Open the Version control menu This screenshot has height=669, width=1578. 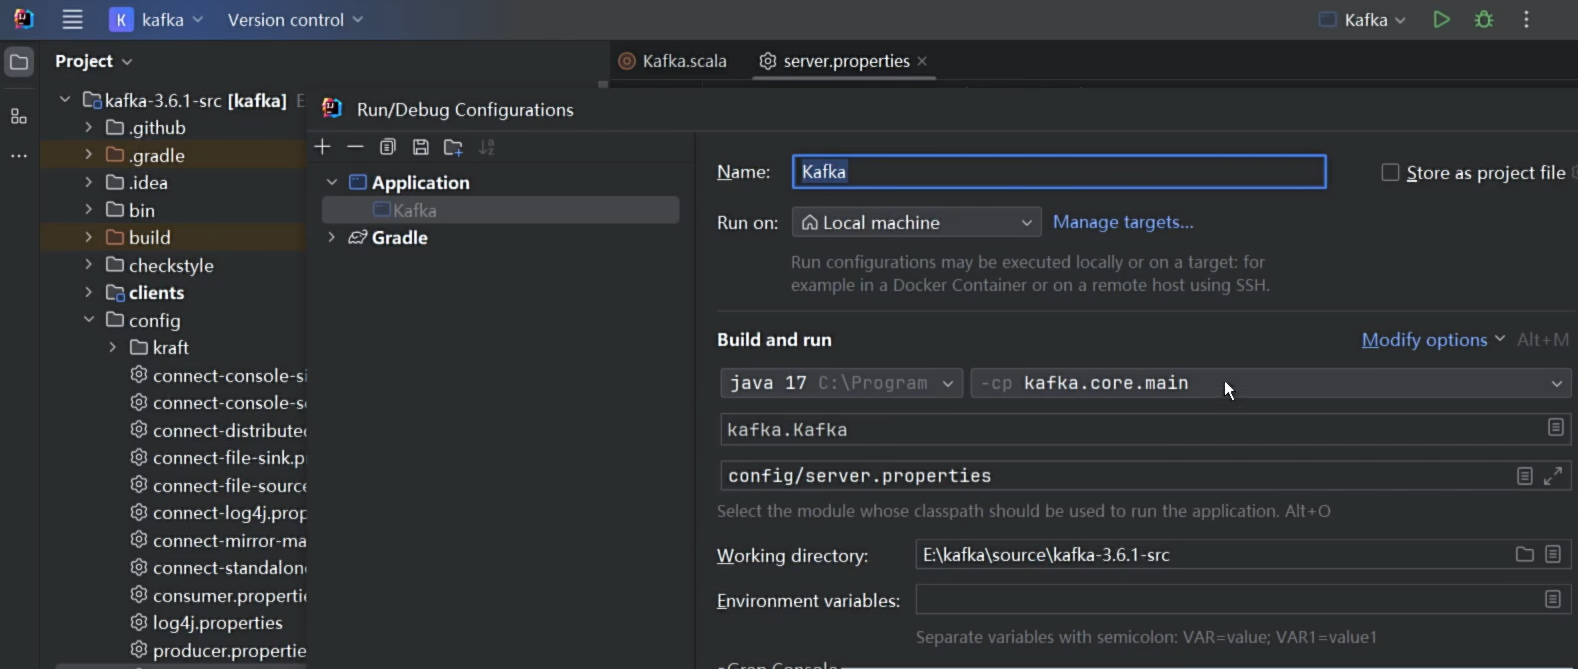tap(295, 20)
